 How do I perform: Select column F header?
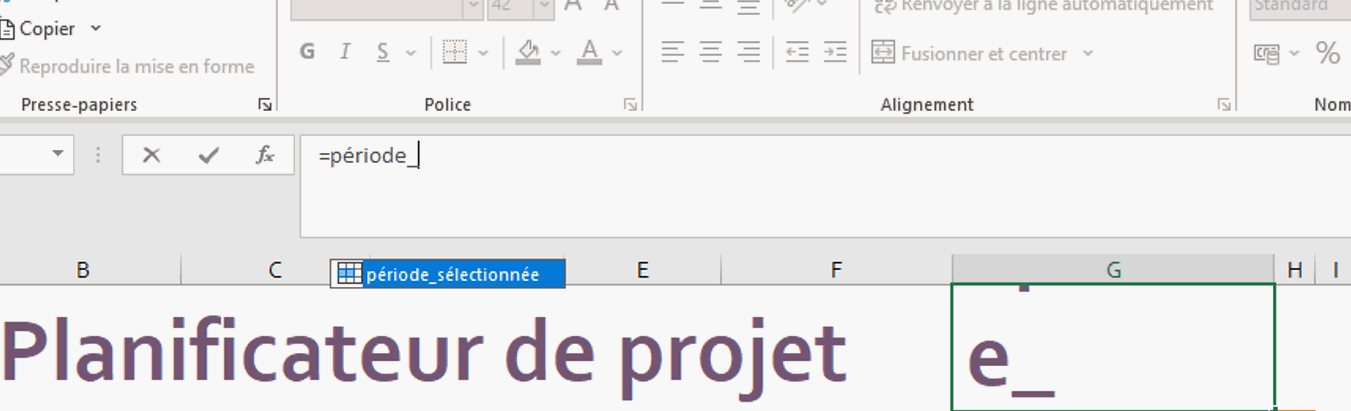click(x=836, y=269)
